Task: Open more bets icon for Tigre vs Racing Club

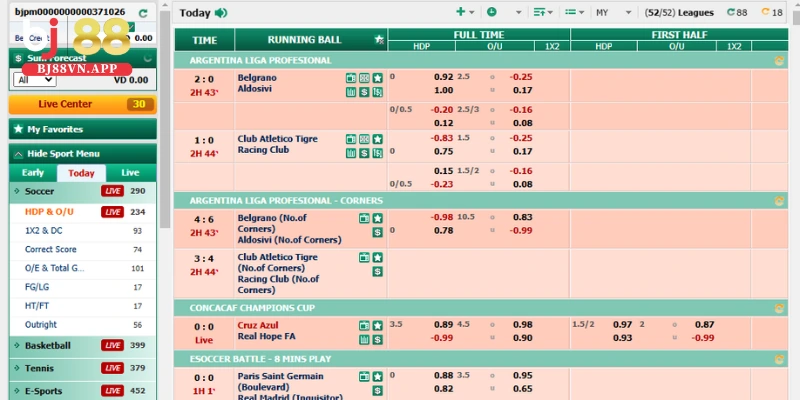Action: click(x=378, y=153)
